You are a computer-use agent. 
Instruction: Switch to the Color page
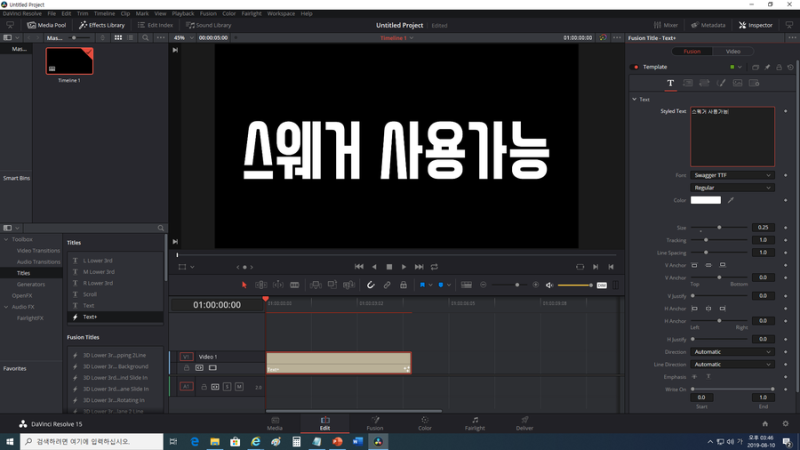click(424, 423)
